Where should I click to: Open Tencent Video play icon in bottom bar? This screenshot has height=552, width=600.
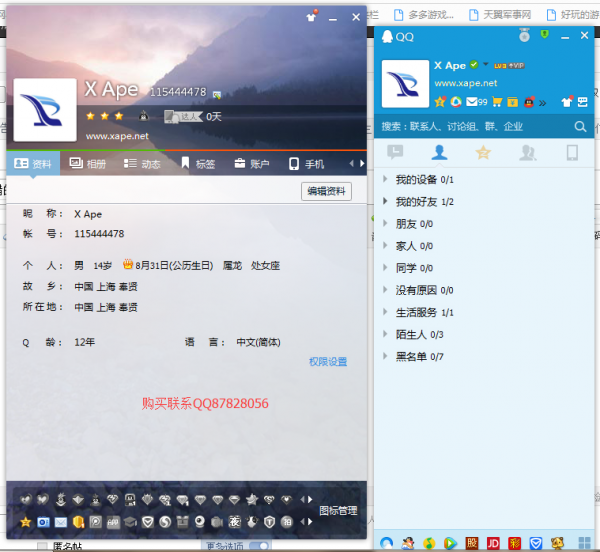coord(450,543)
